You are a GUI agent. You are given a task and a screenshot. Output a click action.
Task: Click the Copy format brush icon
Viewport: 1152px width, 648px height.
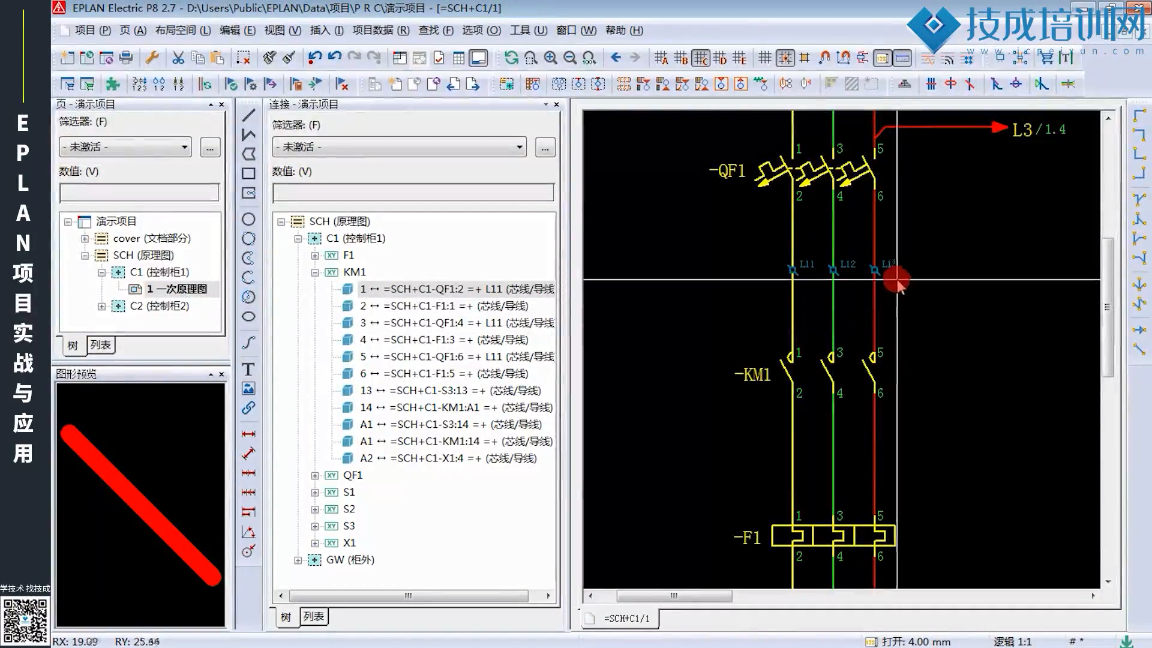(270, 57)
